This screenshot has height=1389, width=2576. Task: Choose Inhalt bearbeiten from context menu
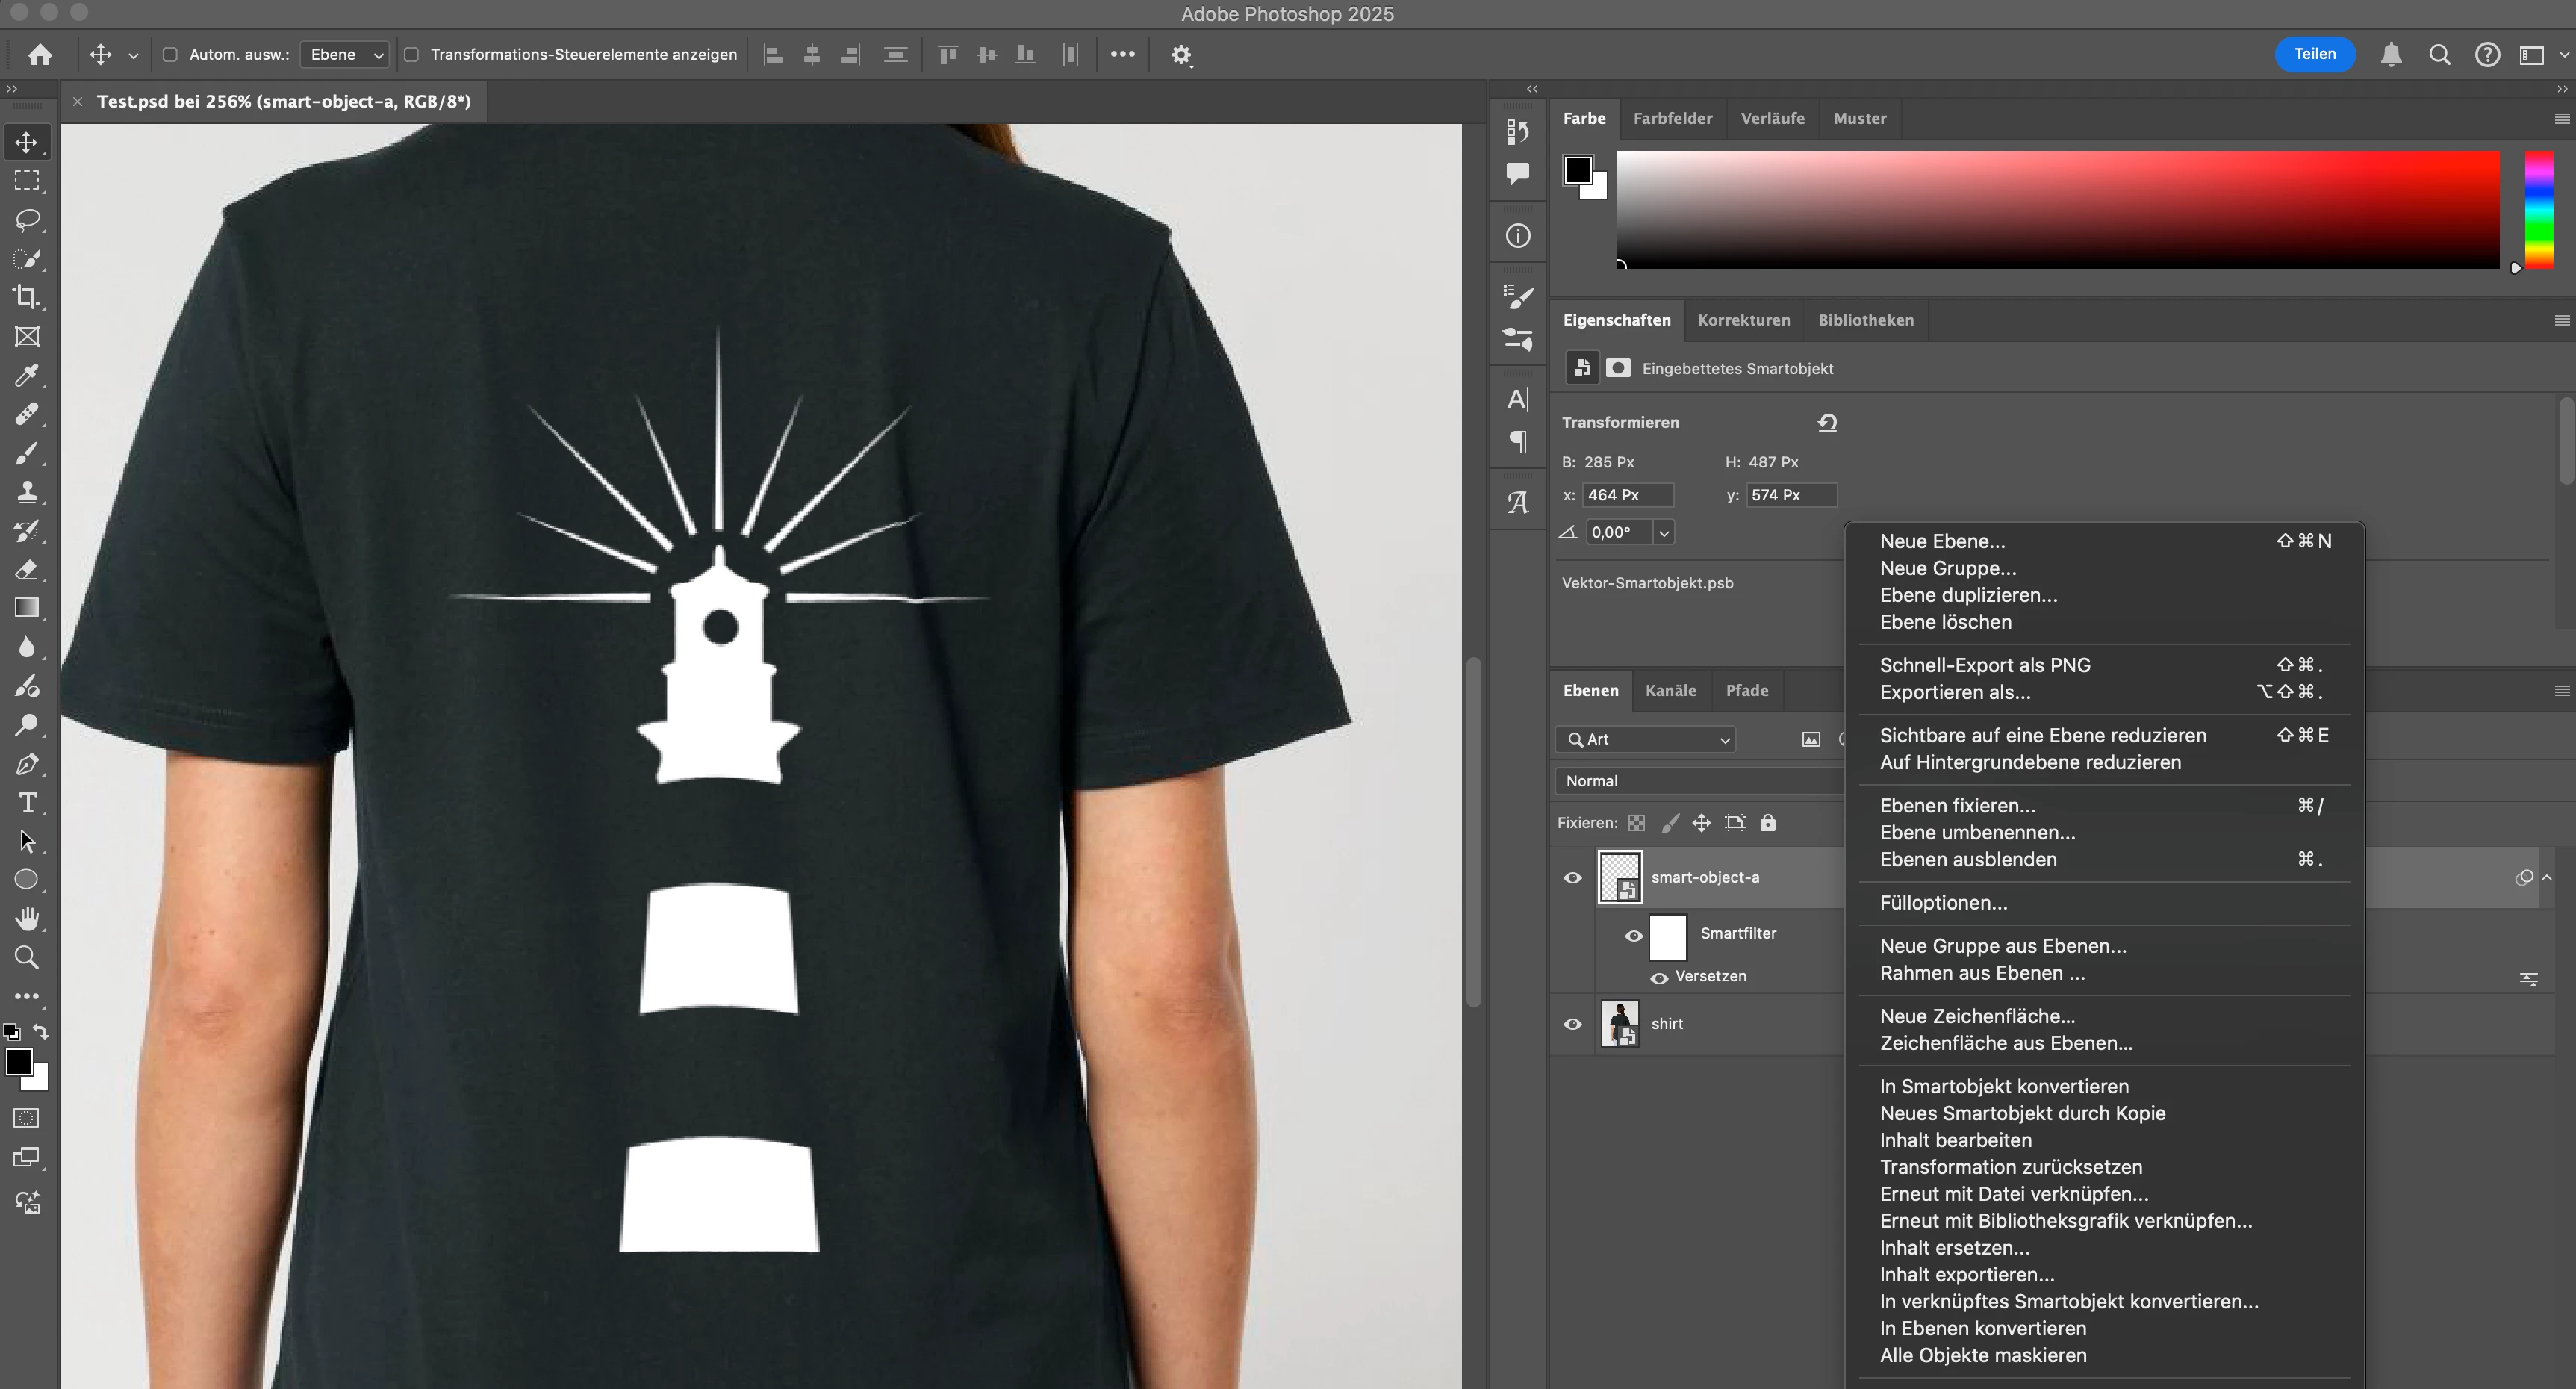point(1954,1140)
